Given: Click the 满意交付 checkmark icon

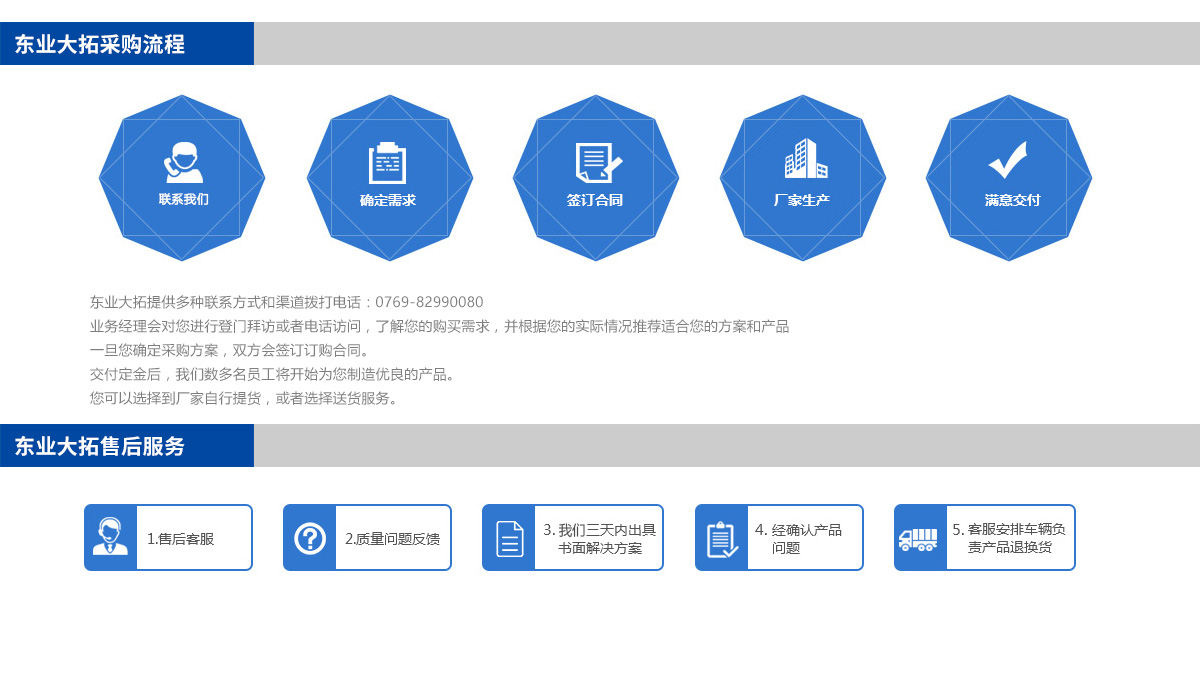Looking at the screenshot, I should 1008,160.
